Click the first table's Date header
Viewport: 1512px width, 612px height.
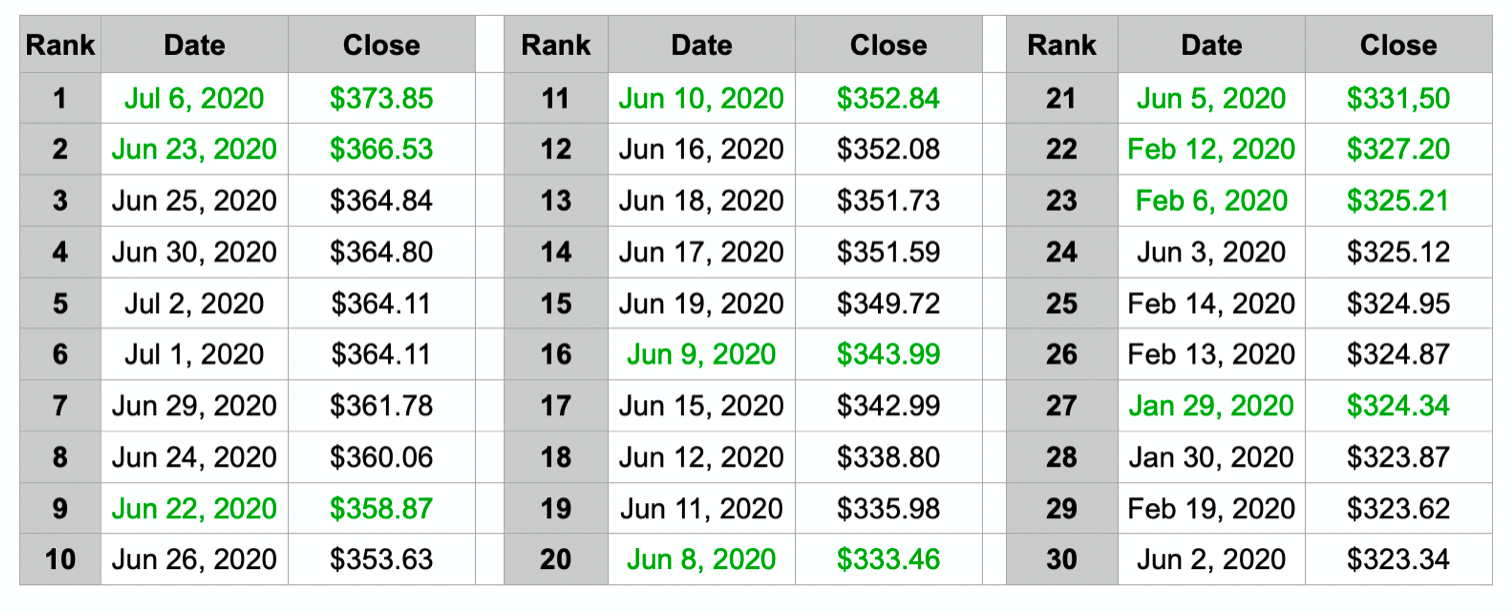(x=195, y=45)
